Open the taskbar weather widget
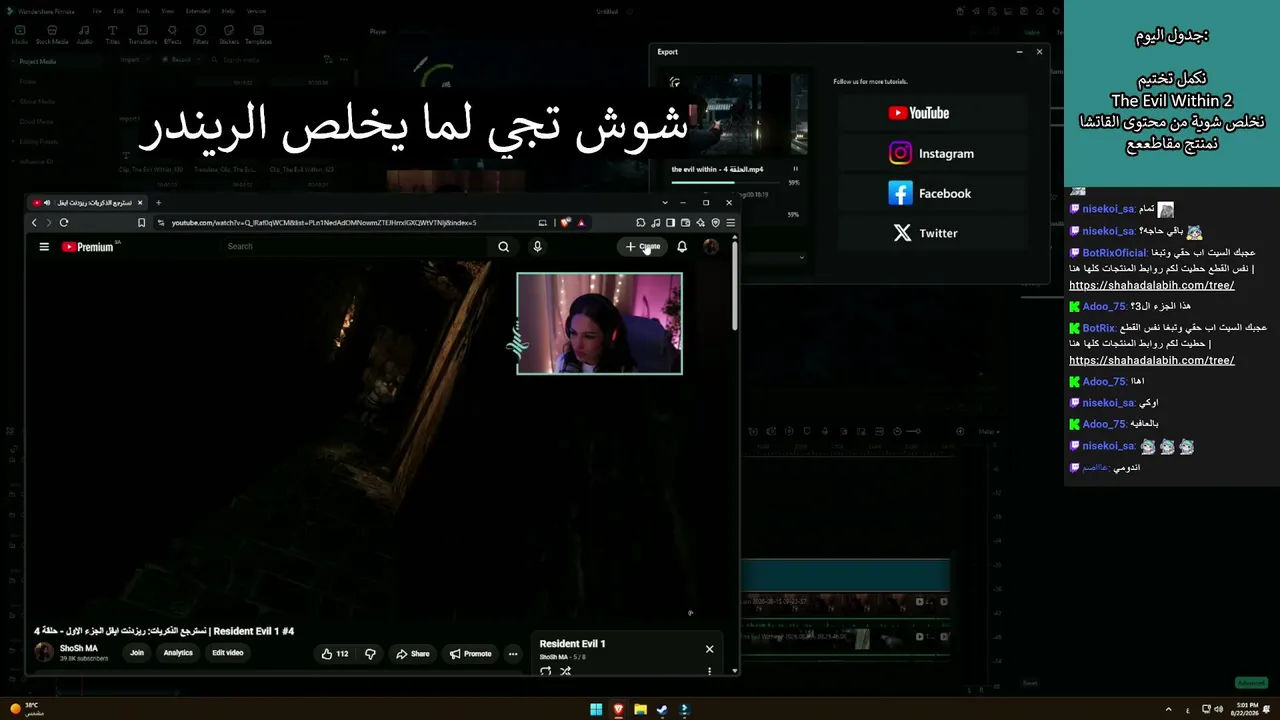The width and height of the screenshot is (1280, 720). pyautogui.click(x=27, y=709)
